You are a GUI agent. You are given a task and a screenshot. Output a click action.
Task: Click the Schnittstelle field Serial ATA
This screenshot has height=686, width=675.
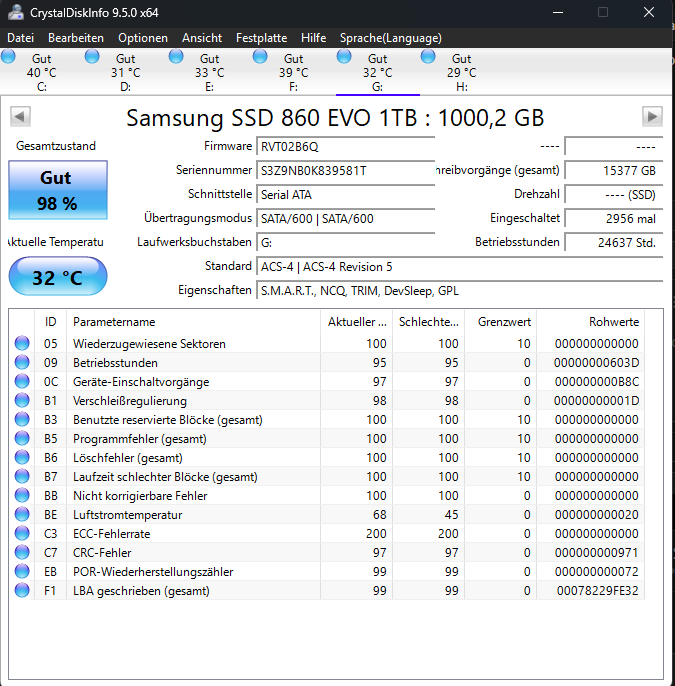[x=346, y=195]
